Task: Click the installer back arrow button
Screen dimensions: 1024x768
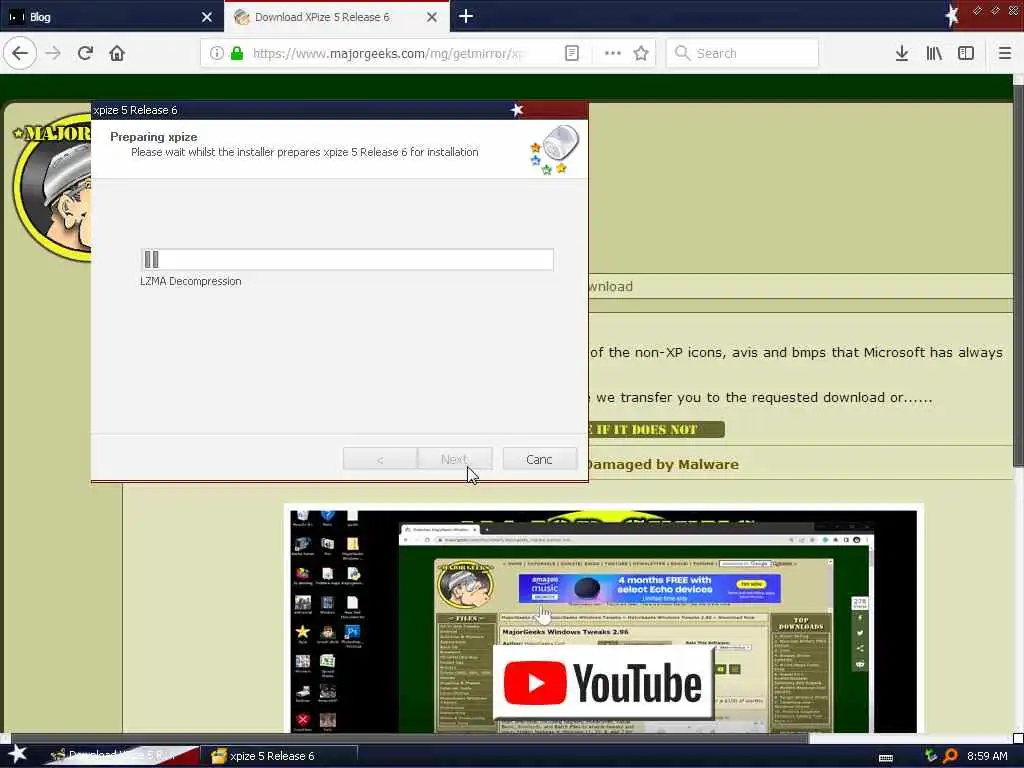Action: point(379,459)
